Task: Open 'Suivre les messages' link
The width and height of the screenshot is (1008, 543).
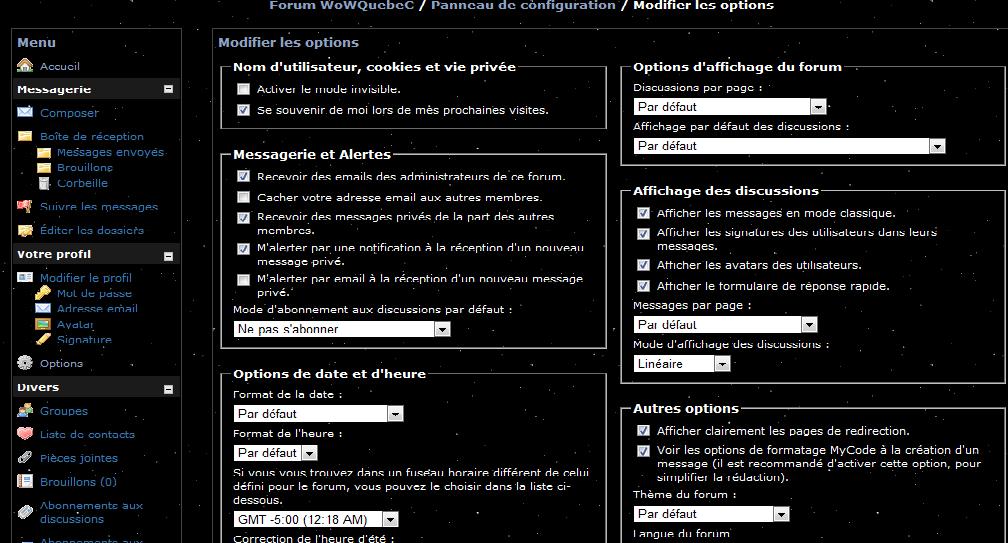Action: [x=99, y=207]
